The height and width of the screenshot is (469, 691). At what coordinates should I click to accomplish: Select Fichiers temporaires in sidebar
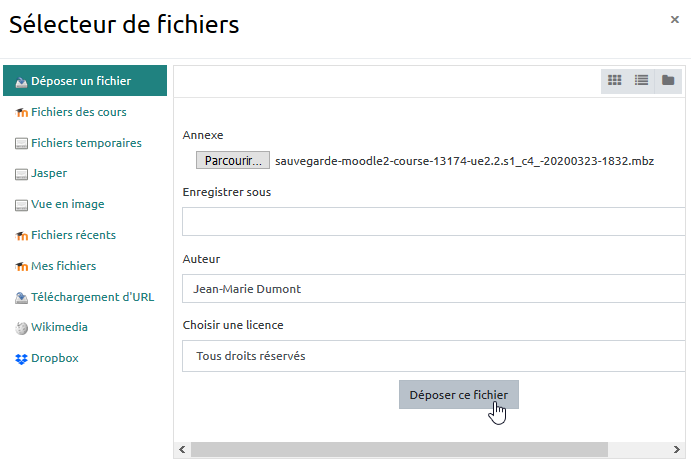pos(86,143)
